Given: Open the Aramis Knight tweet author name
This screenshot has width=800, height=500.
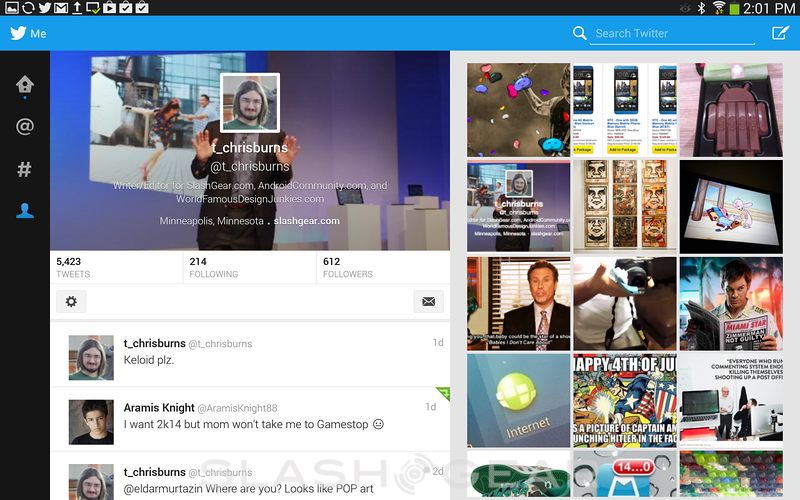Looking at the screenshot, I should pos(159,407).
